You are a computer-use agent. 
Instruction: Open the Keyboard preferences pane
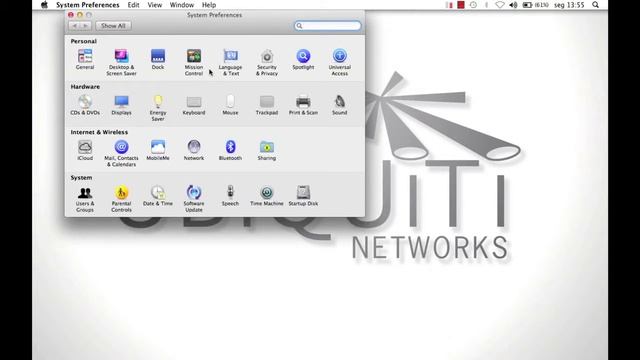(194, 105)
